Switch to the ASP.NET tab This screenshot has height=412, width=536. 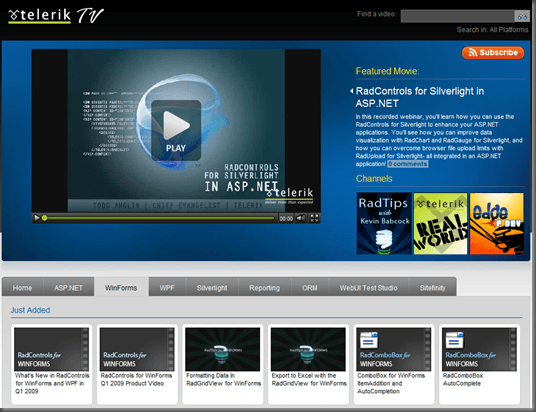pos(68,288)
